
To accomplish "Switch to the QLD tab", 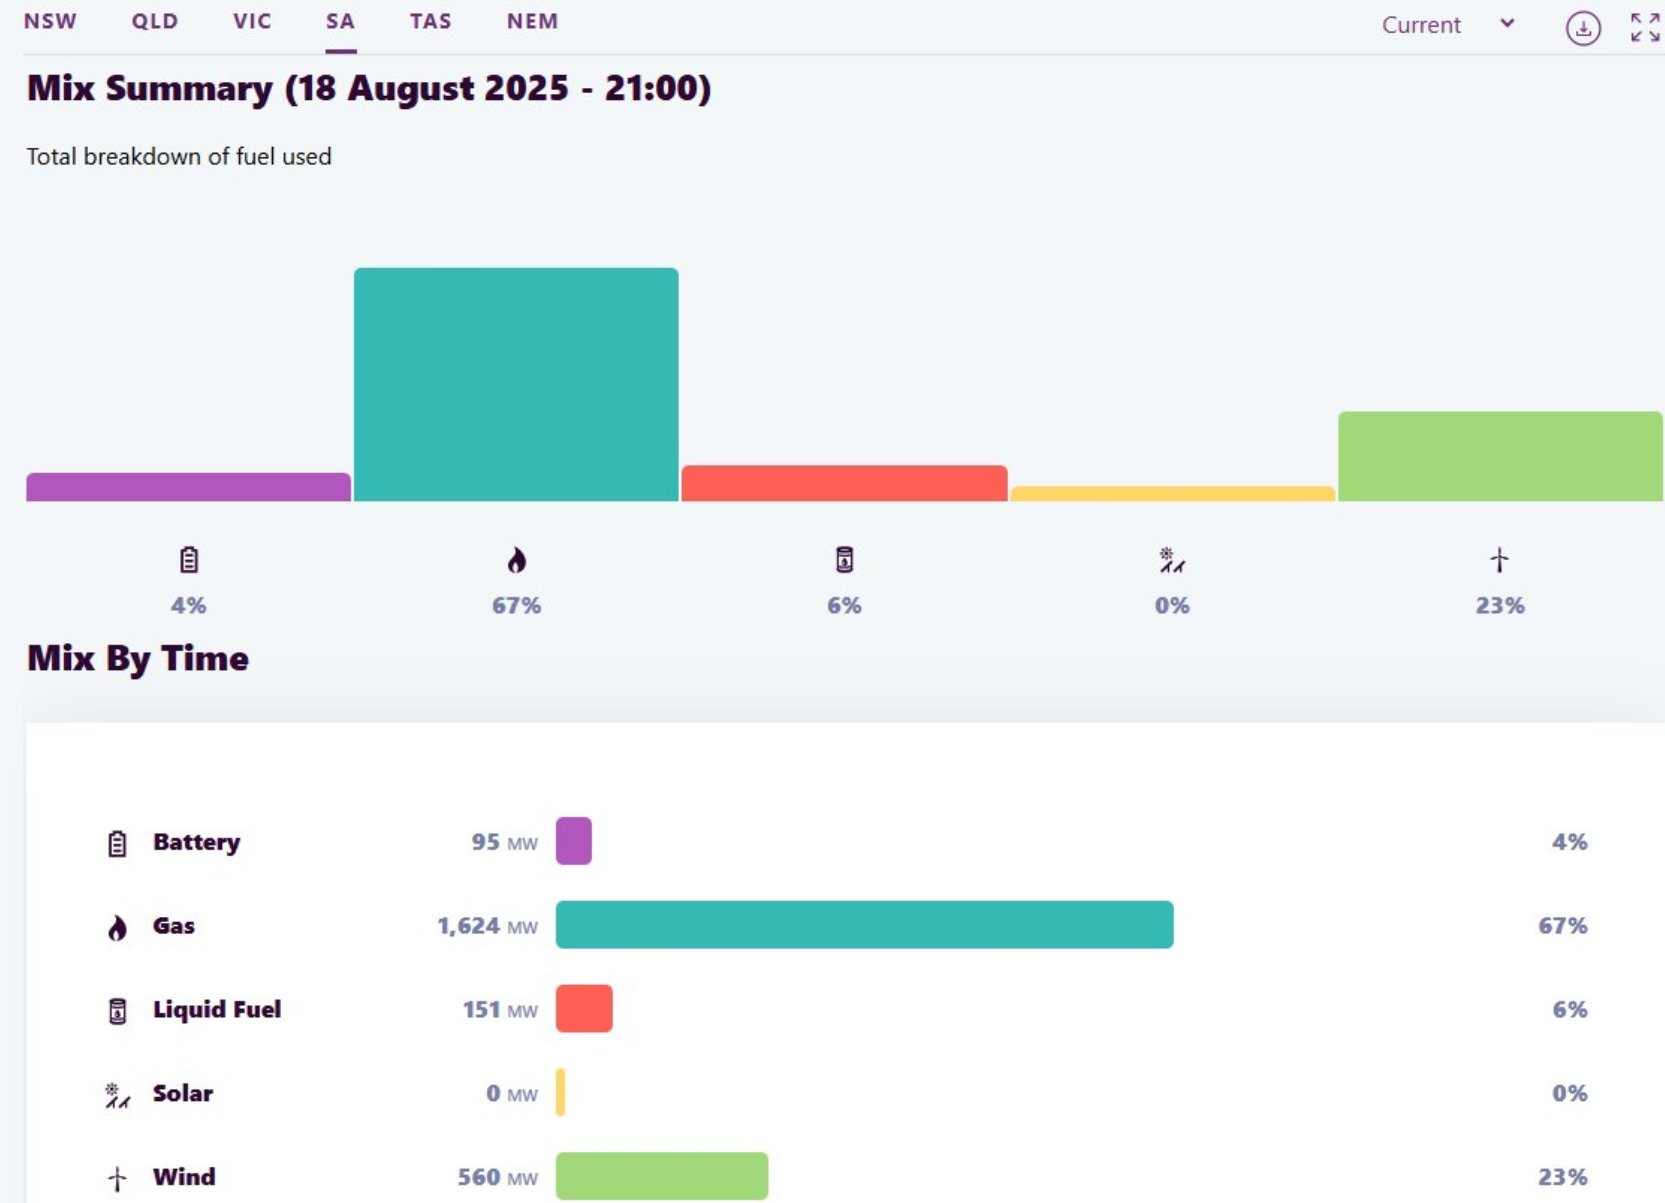I will pos(155,21).
